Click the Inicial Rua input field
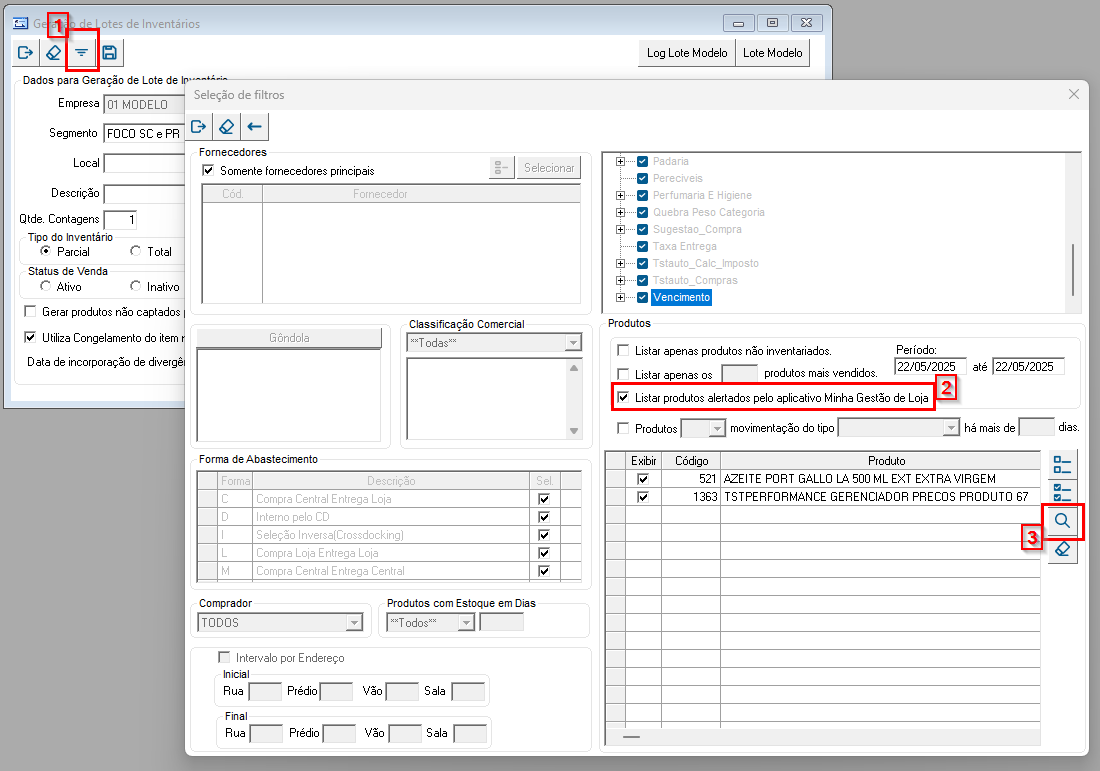Screen dimensions: 1100x771 (265, 691)
